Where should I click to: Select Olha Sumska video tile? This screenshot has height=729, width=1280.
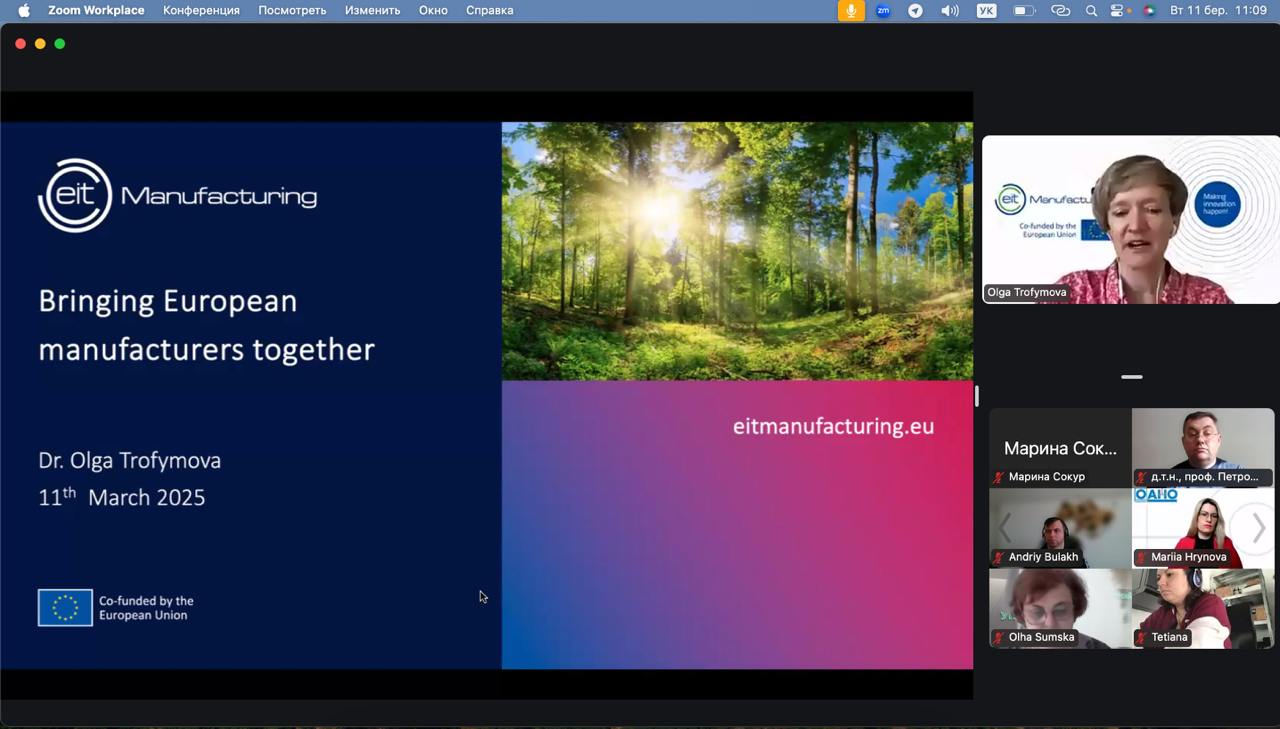tap(1060, 609)
